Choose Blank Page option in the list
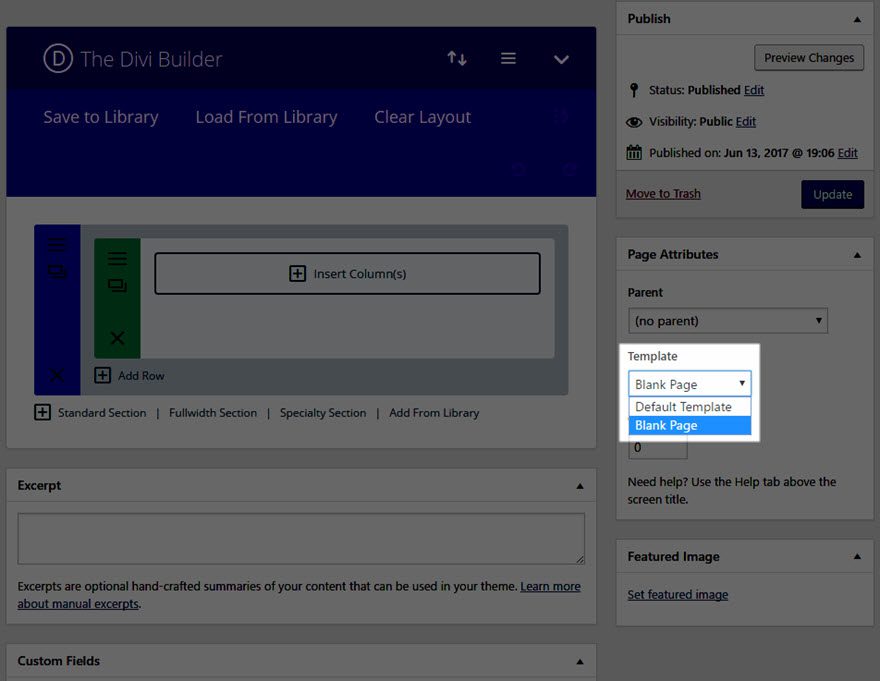 coord(667,425)
